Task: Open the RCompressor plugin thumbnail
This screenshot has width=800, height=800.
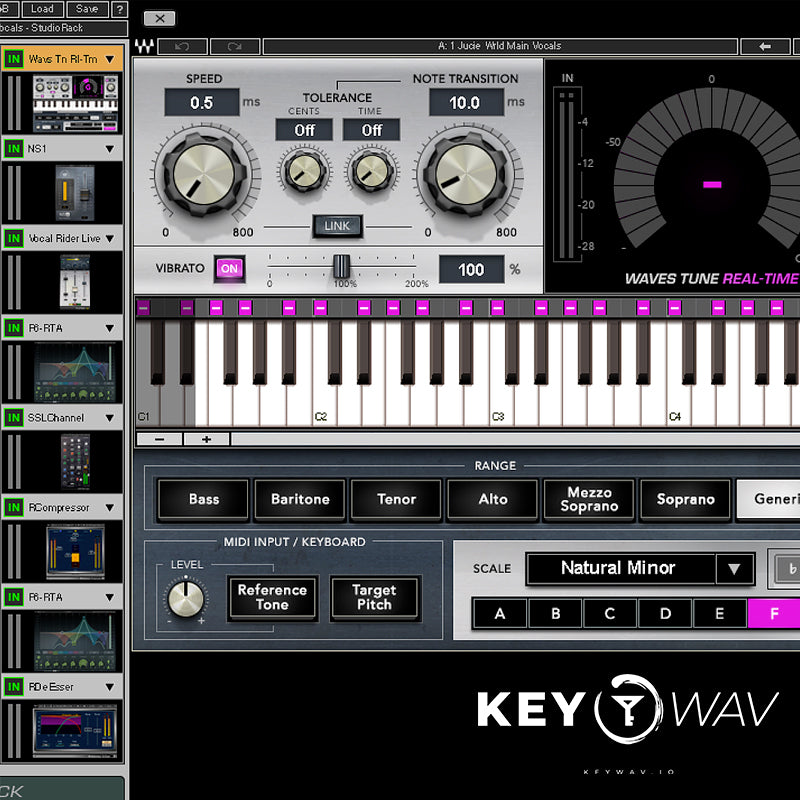Action: [x=75, y=552]
